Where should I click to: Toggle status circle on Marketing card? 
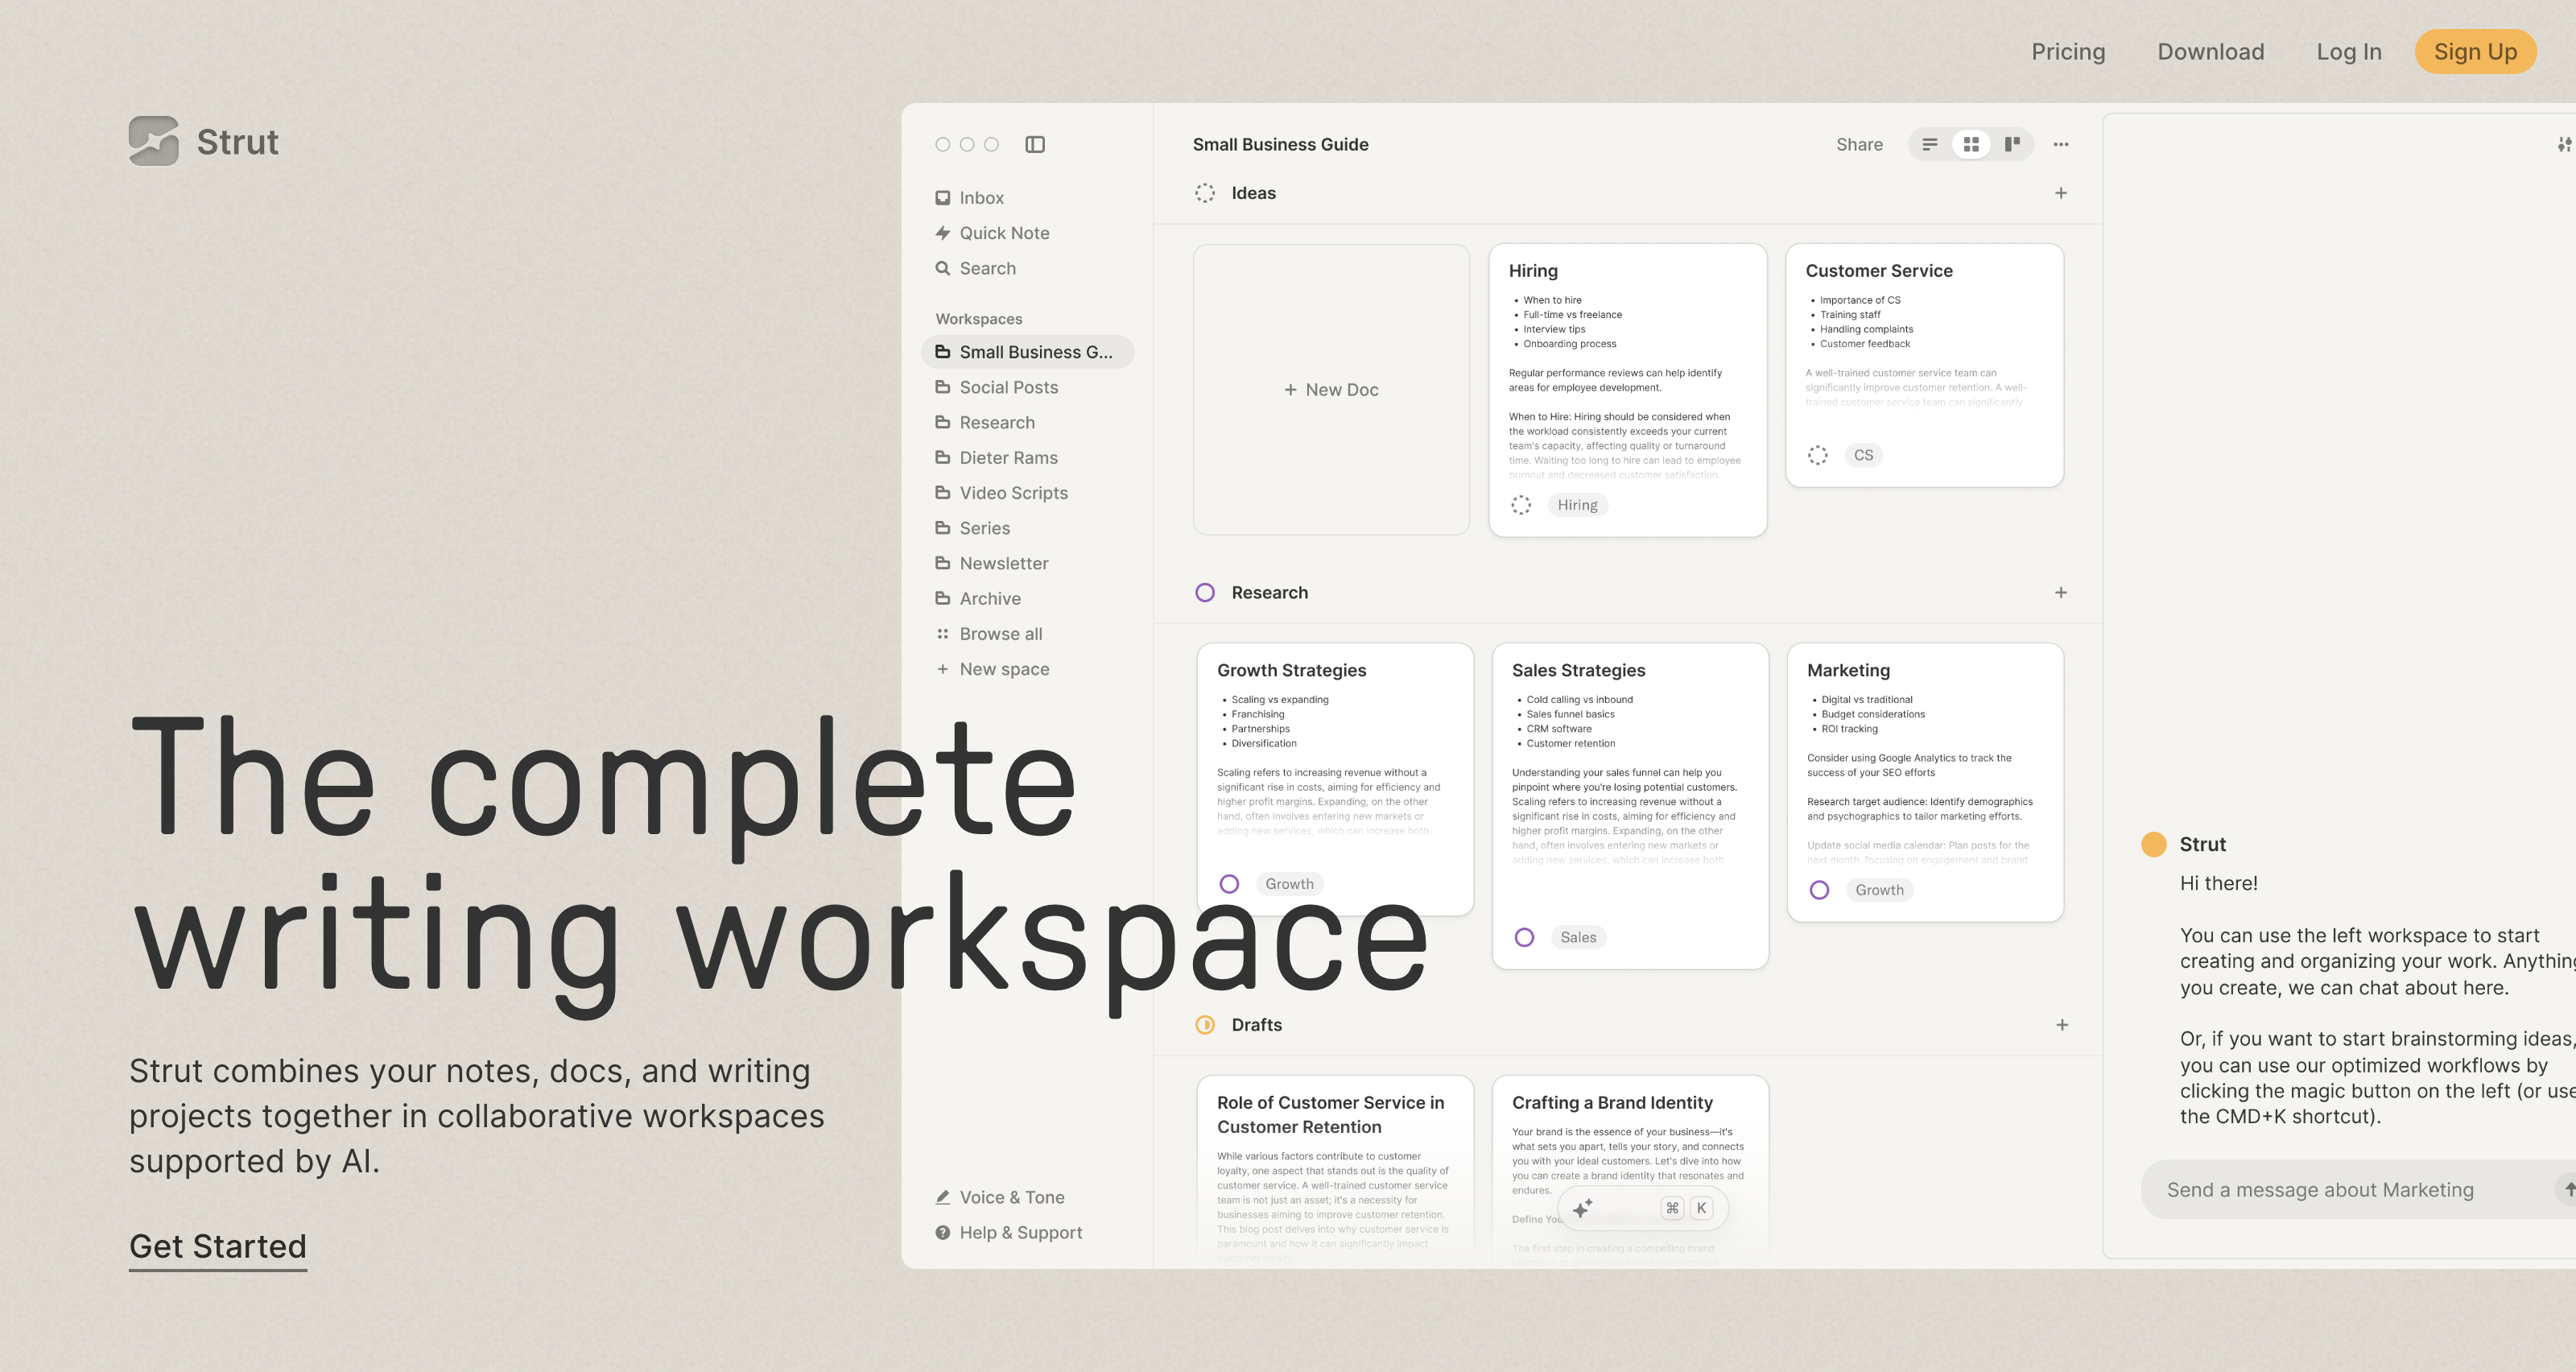pos(1819,890)
